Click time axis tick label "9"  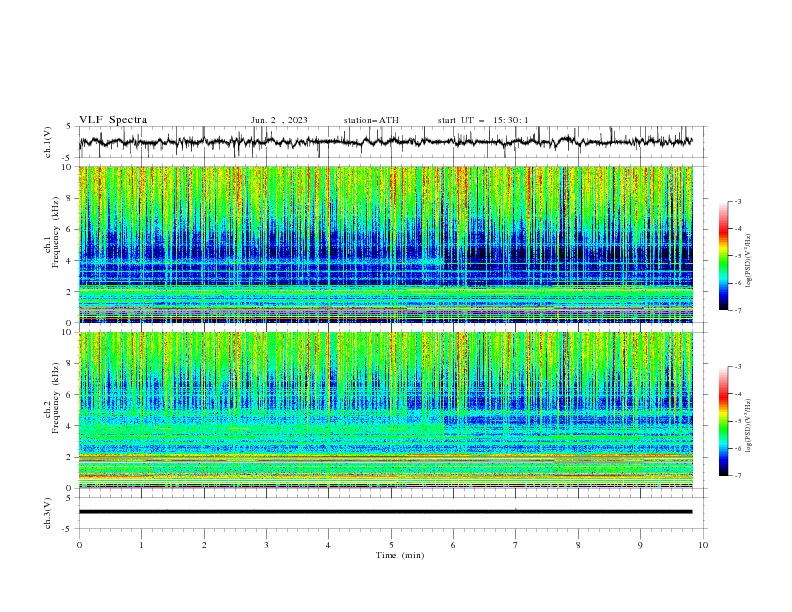(640, 545)
